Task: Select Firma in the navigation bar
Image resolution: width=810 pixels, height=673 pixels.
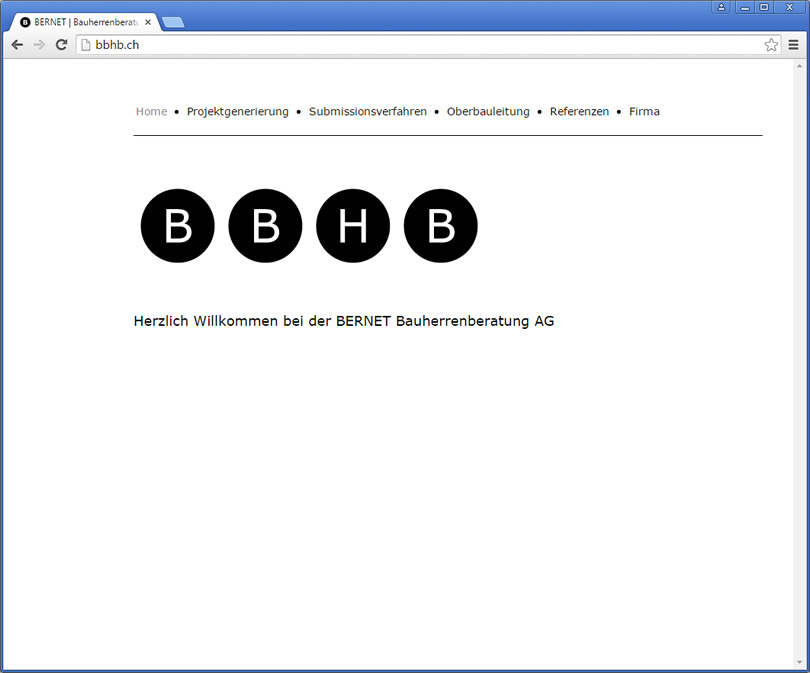Action: (x=644, y=112)
